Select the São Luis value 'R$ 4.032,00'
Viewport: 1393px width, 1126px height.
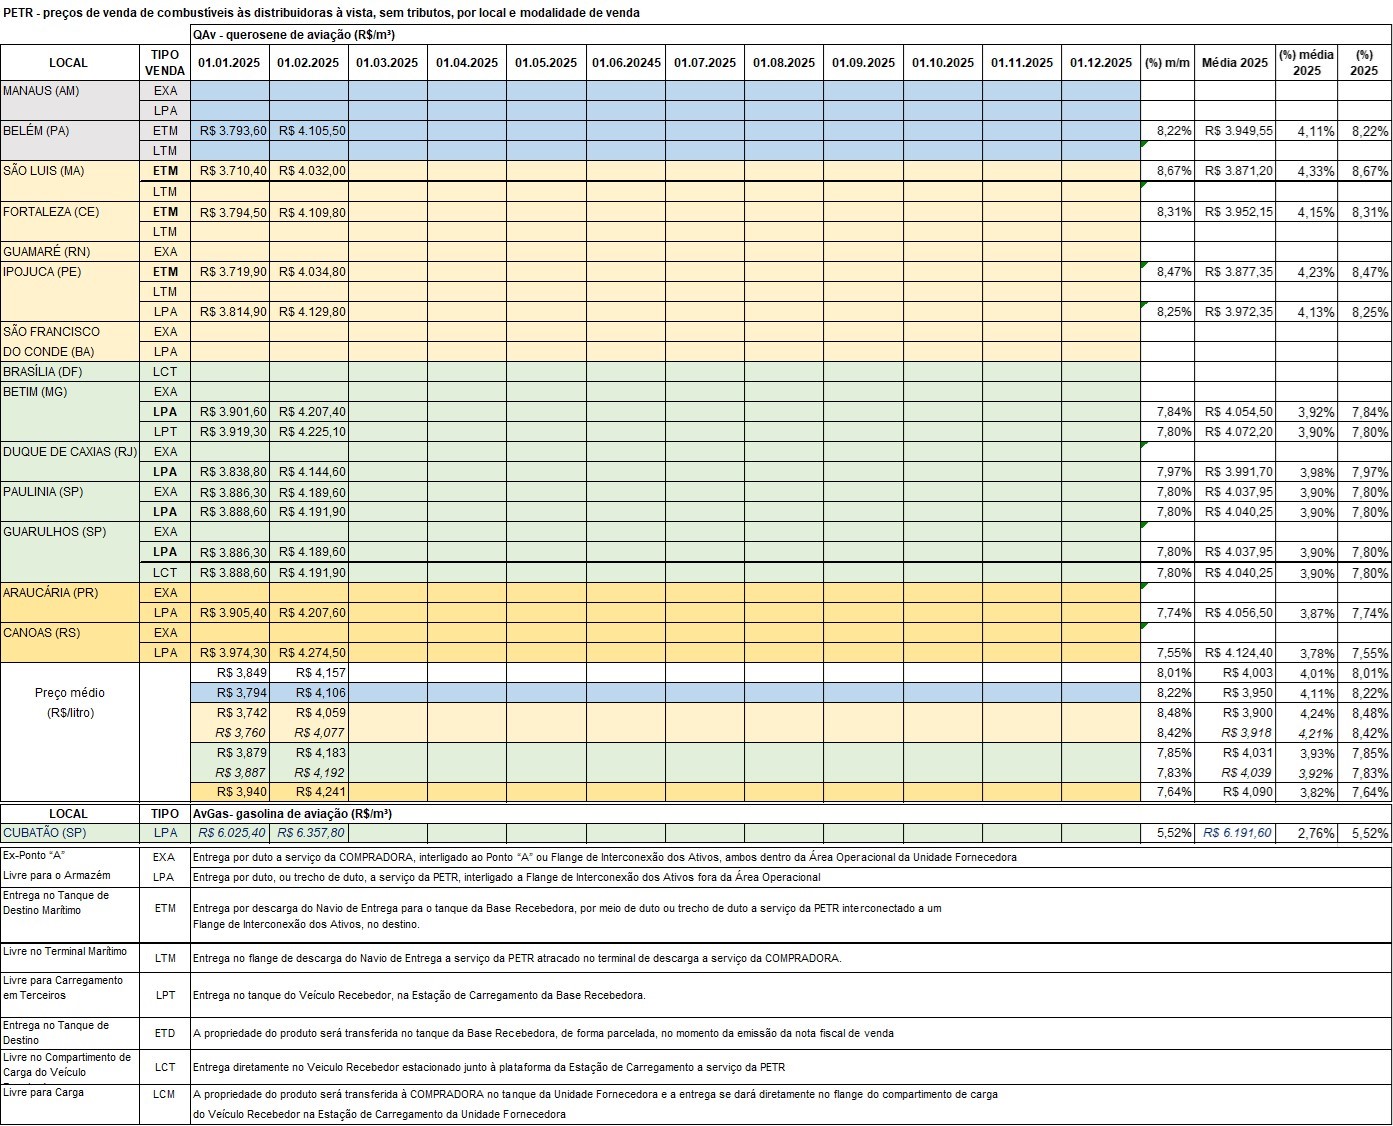coord(309,171)
